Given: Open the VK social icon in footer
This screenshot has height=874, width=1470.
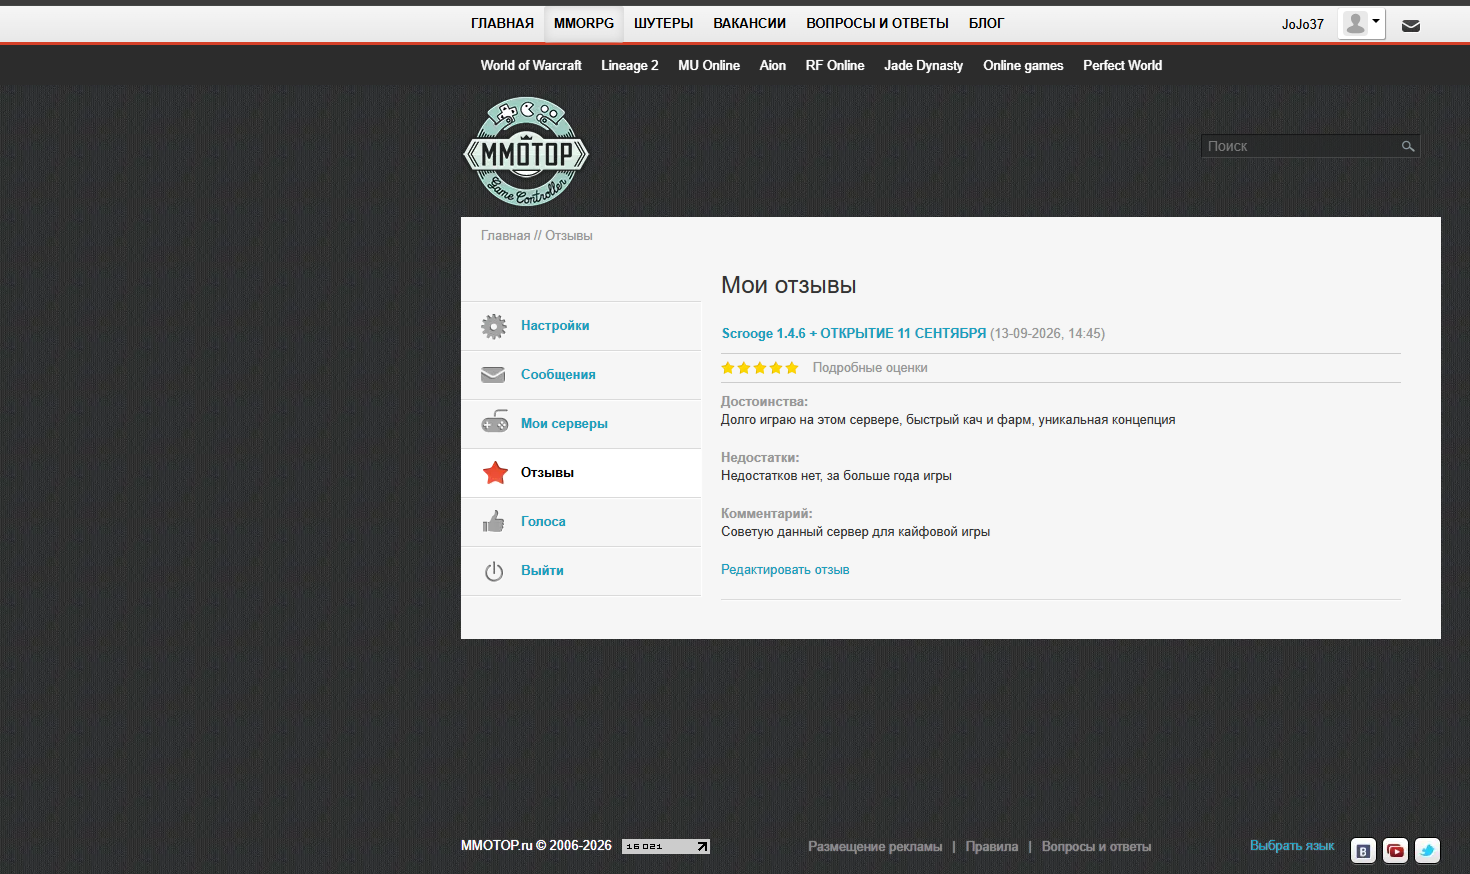Looking at the screenshot, I should click(x=1363, y=851).
